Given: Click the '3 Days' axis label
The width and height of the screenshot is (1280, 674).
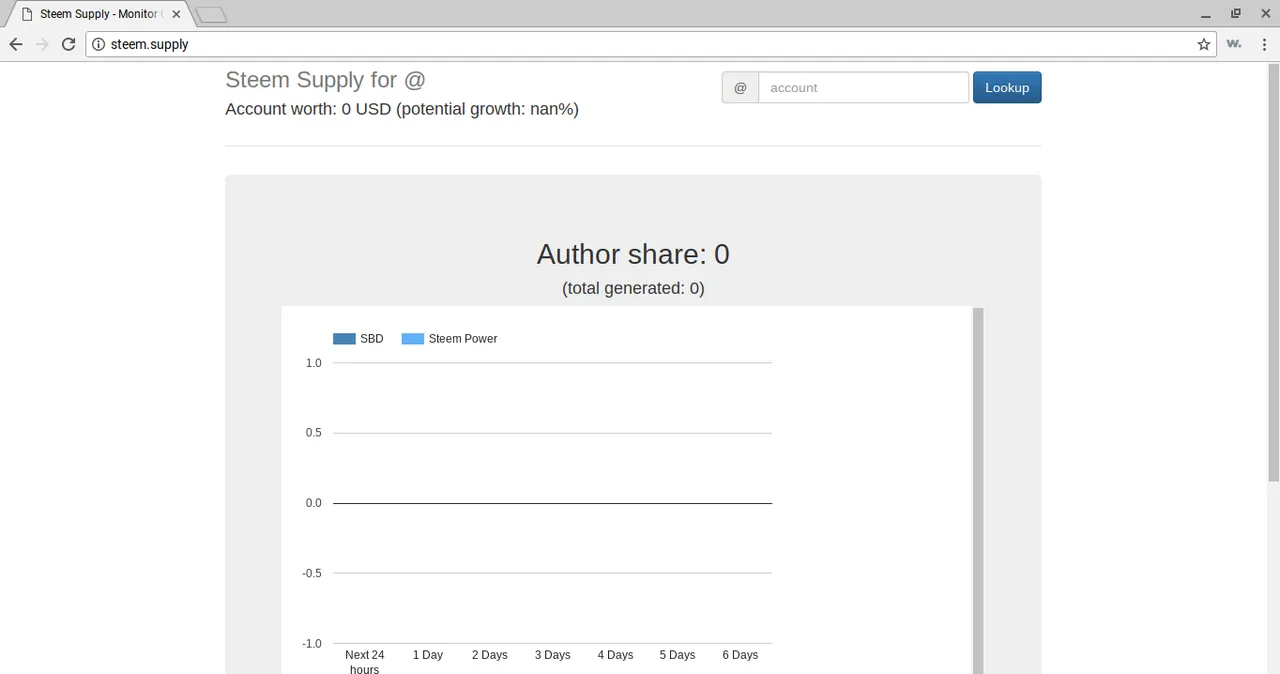Looking at the screenshot, I should (552, 655).
